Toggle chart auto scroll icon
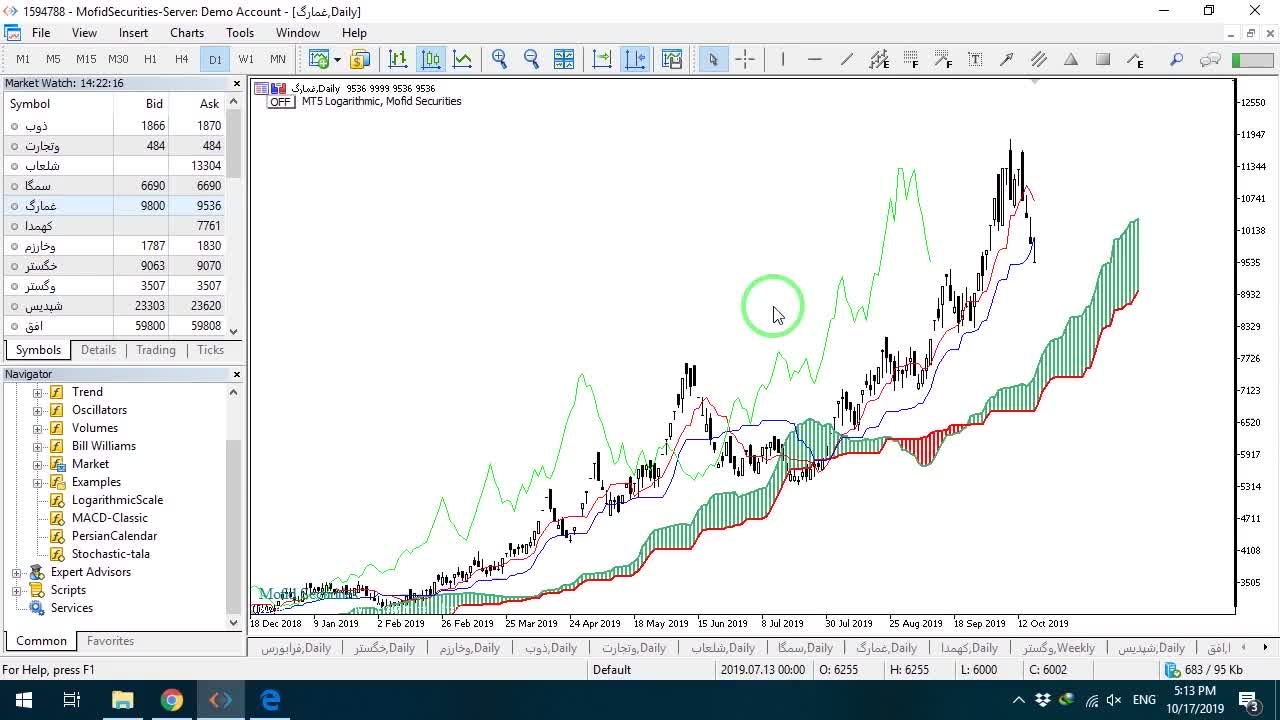 coord(602,60)
